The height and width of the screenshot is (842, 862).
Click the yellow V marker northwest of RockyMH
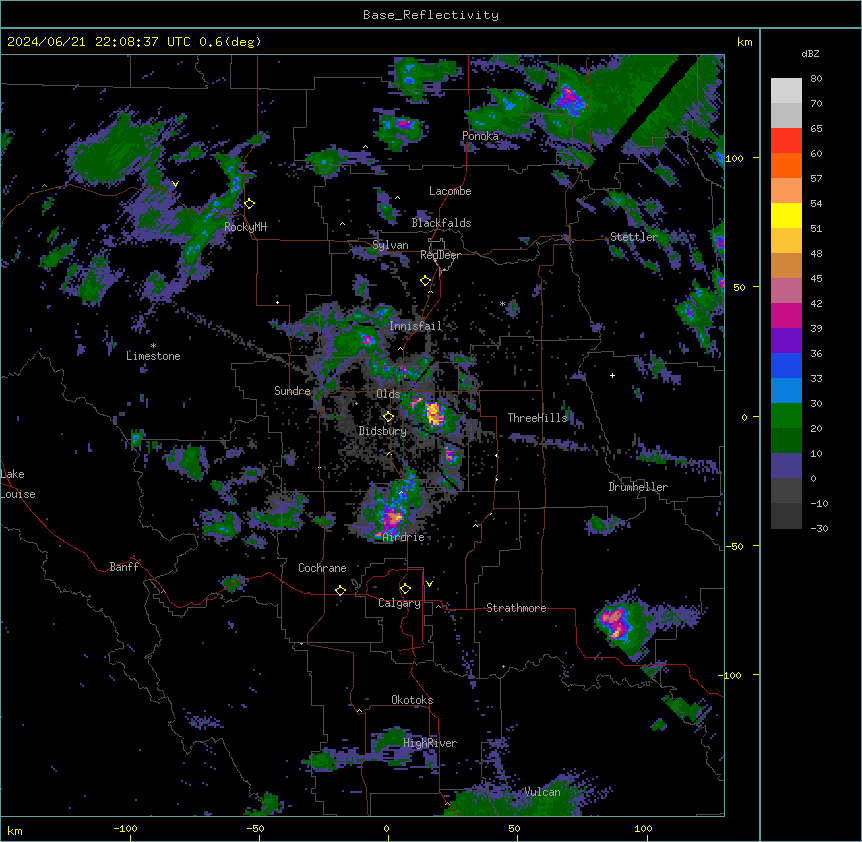(x=175, y=184)
